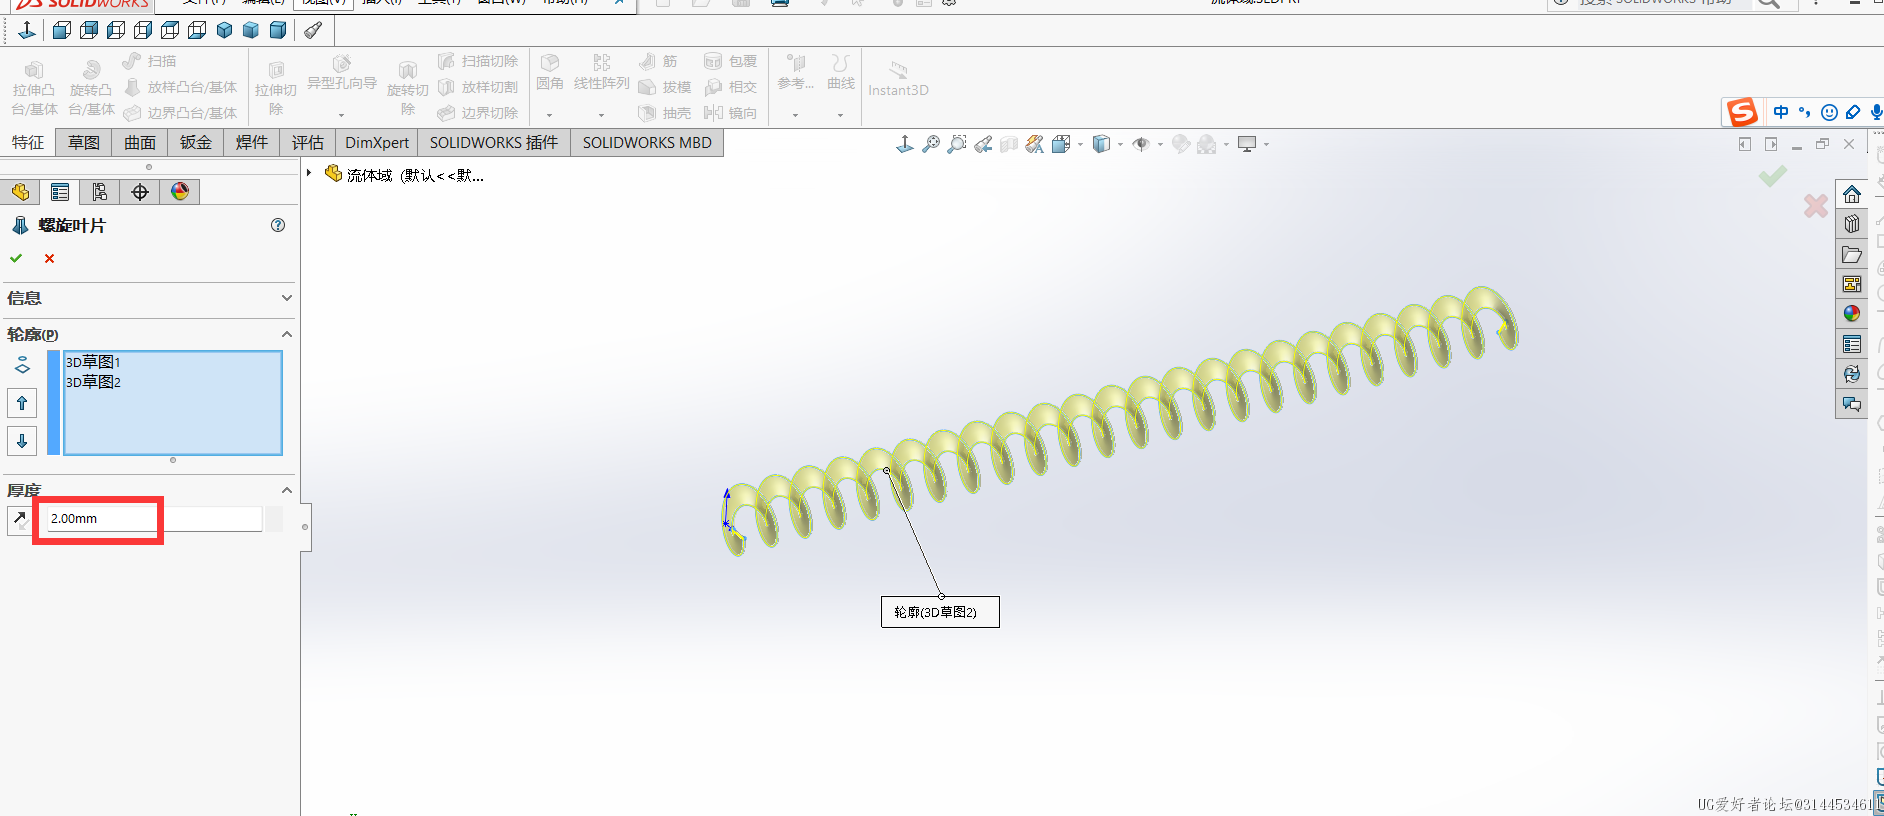
Task: Select 3D草图2 in profile list
Action: pyautogui.click(x=93, y=382)
